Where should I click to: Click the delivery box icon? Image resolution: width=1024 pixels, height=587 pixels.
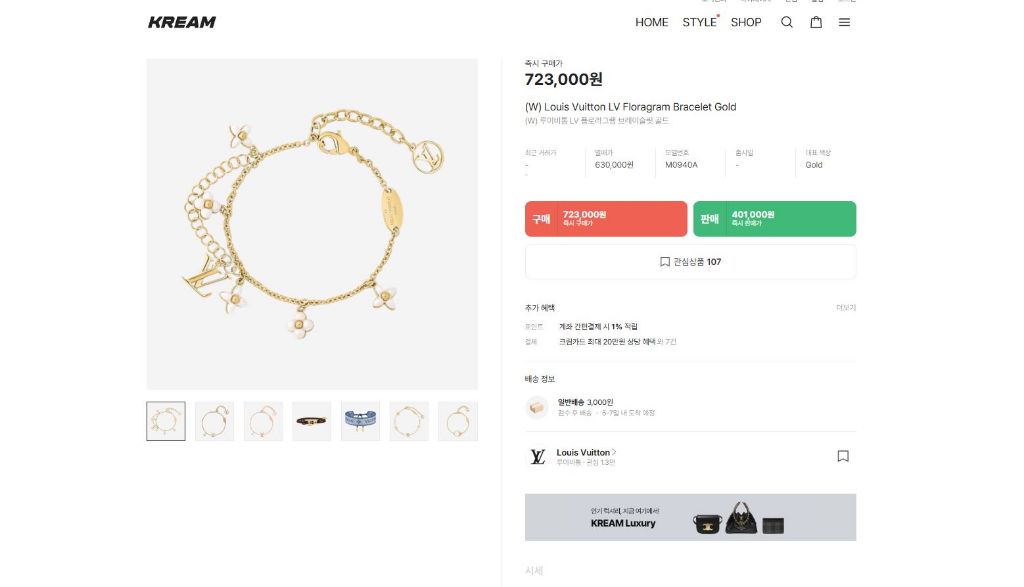coord(537,407)
